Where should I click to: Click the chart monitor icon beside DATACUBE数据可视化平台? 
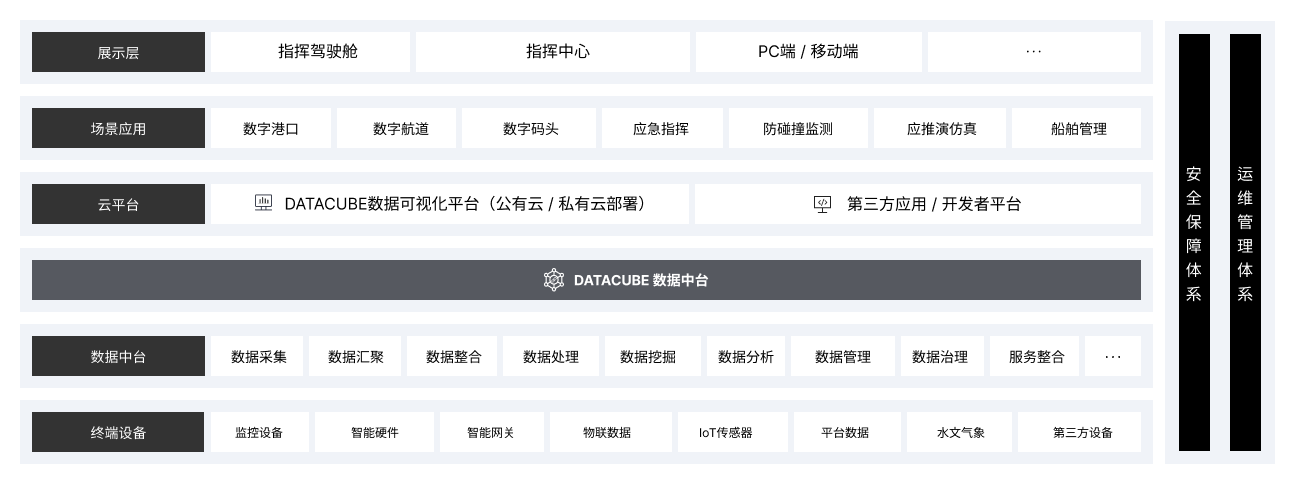point(263,203)
